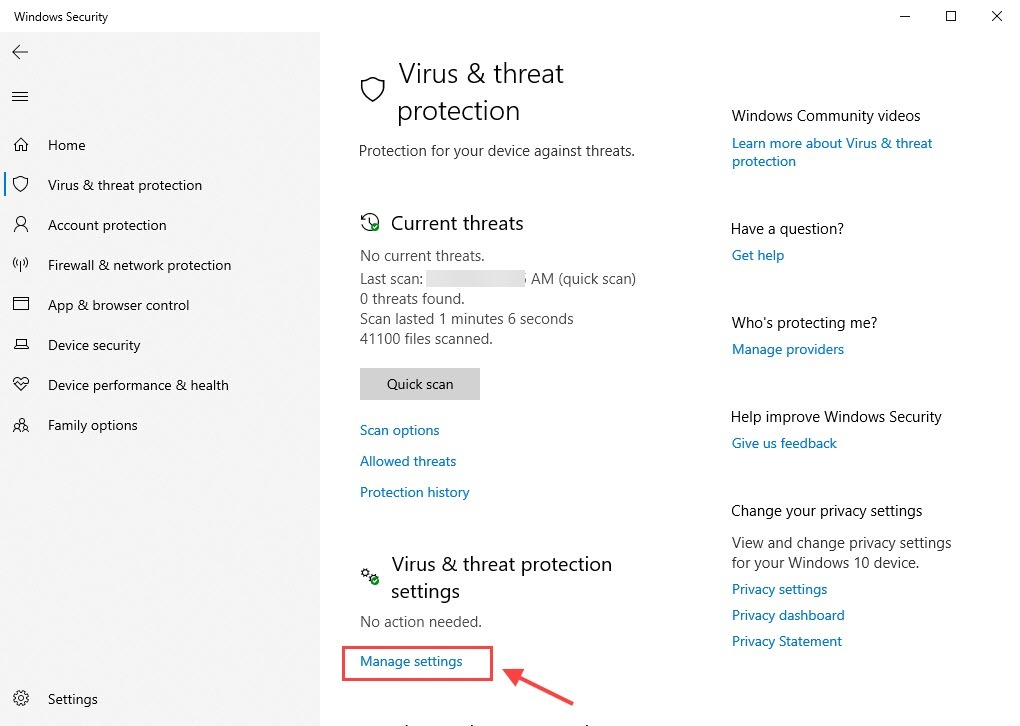
Task: Select Virus & threat protection in sidebar
Action: tap(124, 185)
